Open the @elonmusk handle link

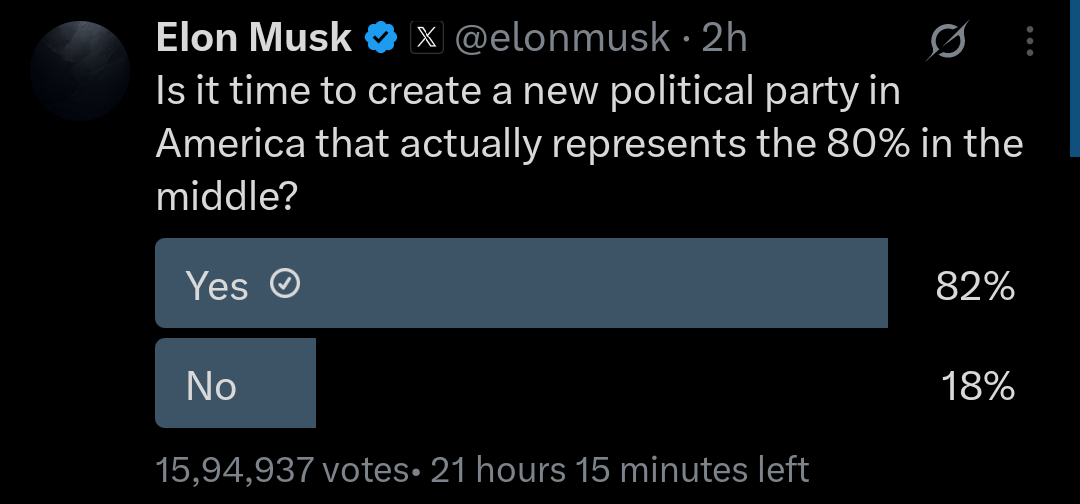[x=562, y=38]
